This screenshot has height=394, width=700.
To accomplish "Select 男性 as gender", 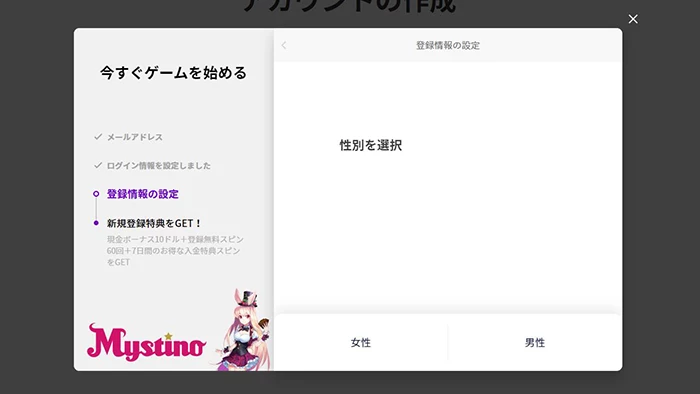I will [x=535, y=342].
